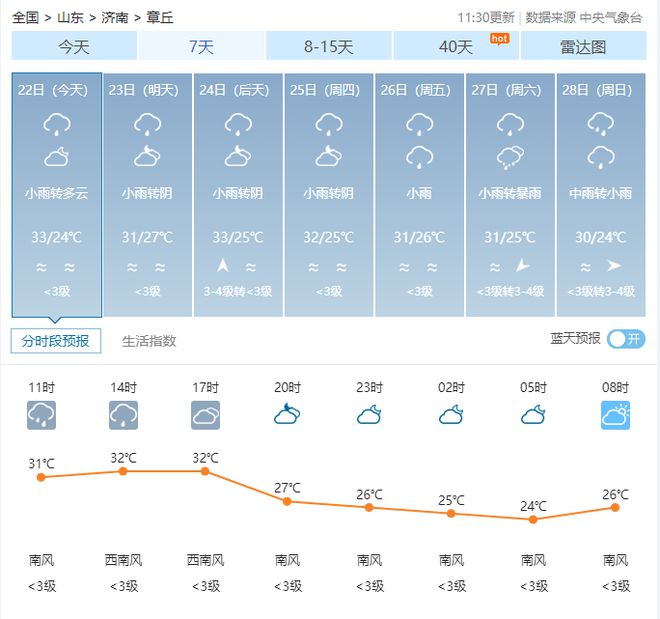Click the 33/24℃ temperature text
This screenshot has height=619, width=660.
[x=57, y=237]
